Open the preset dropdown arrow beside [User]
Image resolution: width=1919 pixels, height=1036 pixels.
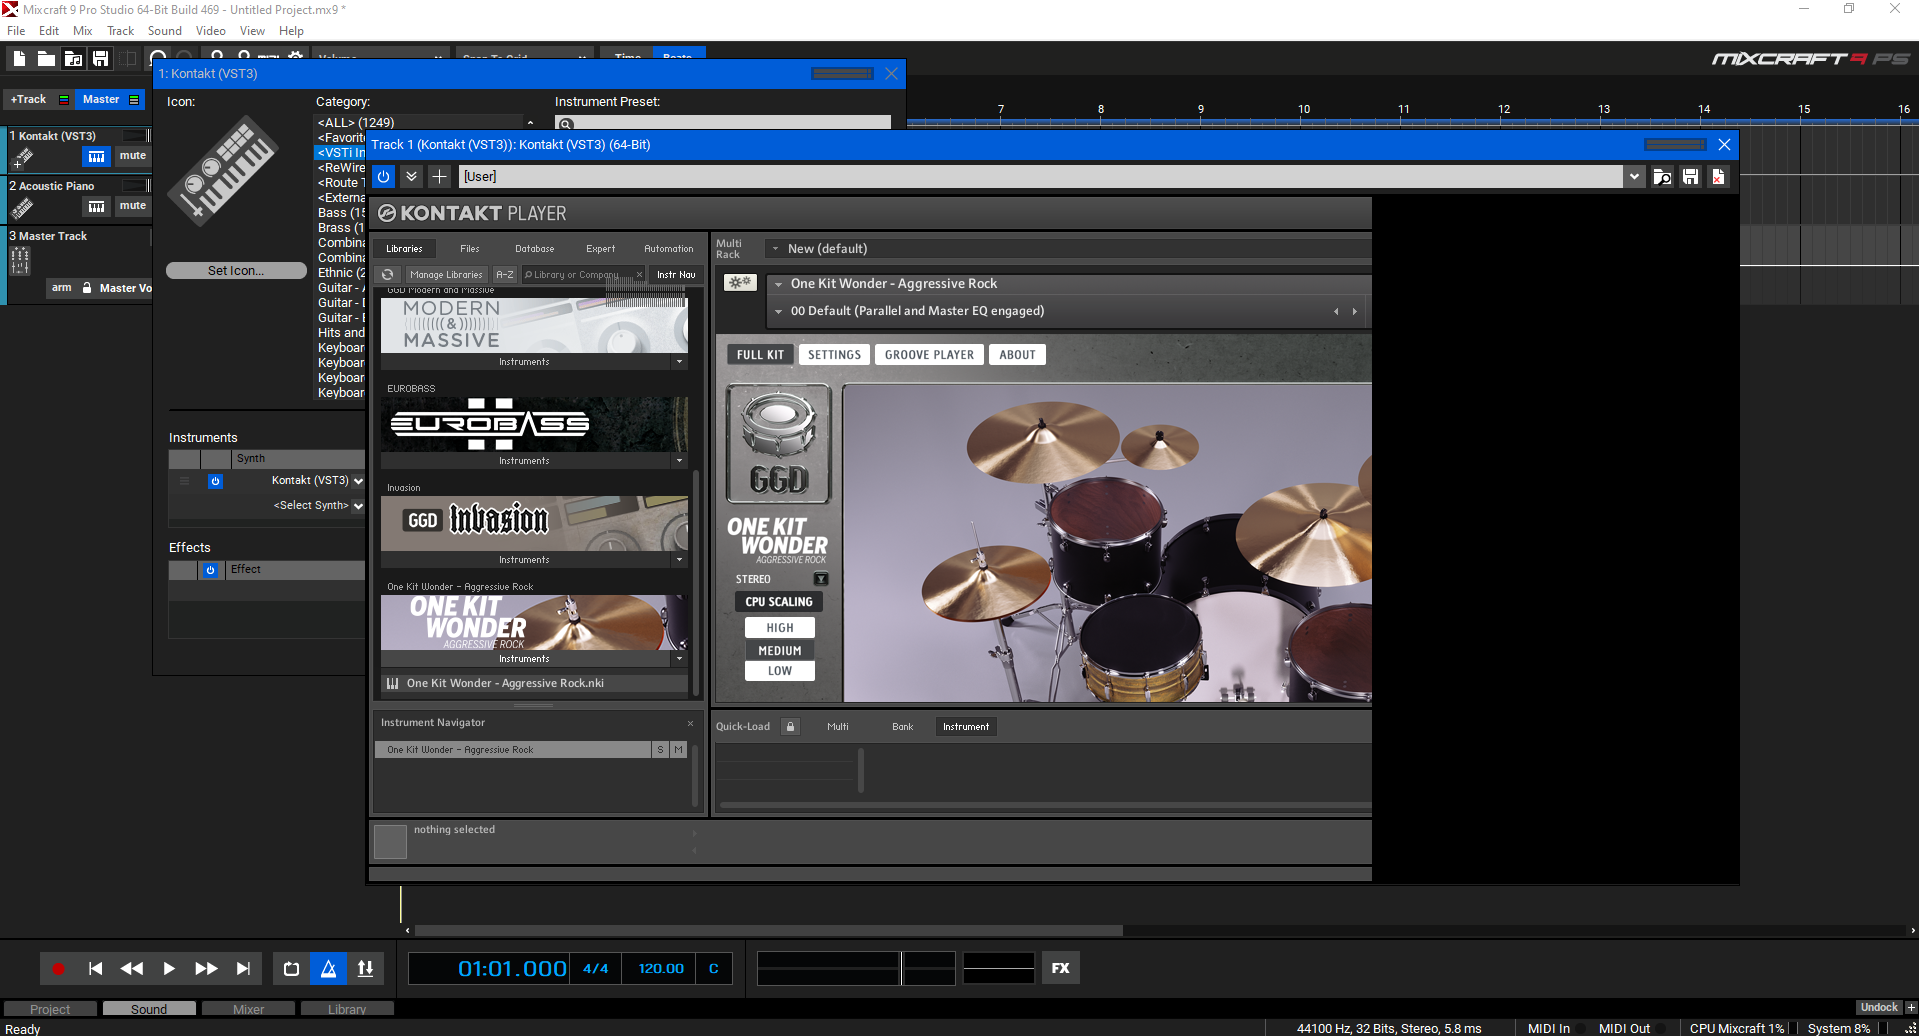click(x=1634, y=177)
